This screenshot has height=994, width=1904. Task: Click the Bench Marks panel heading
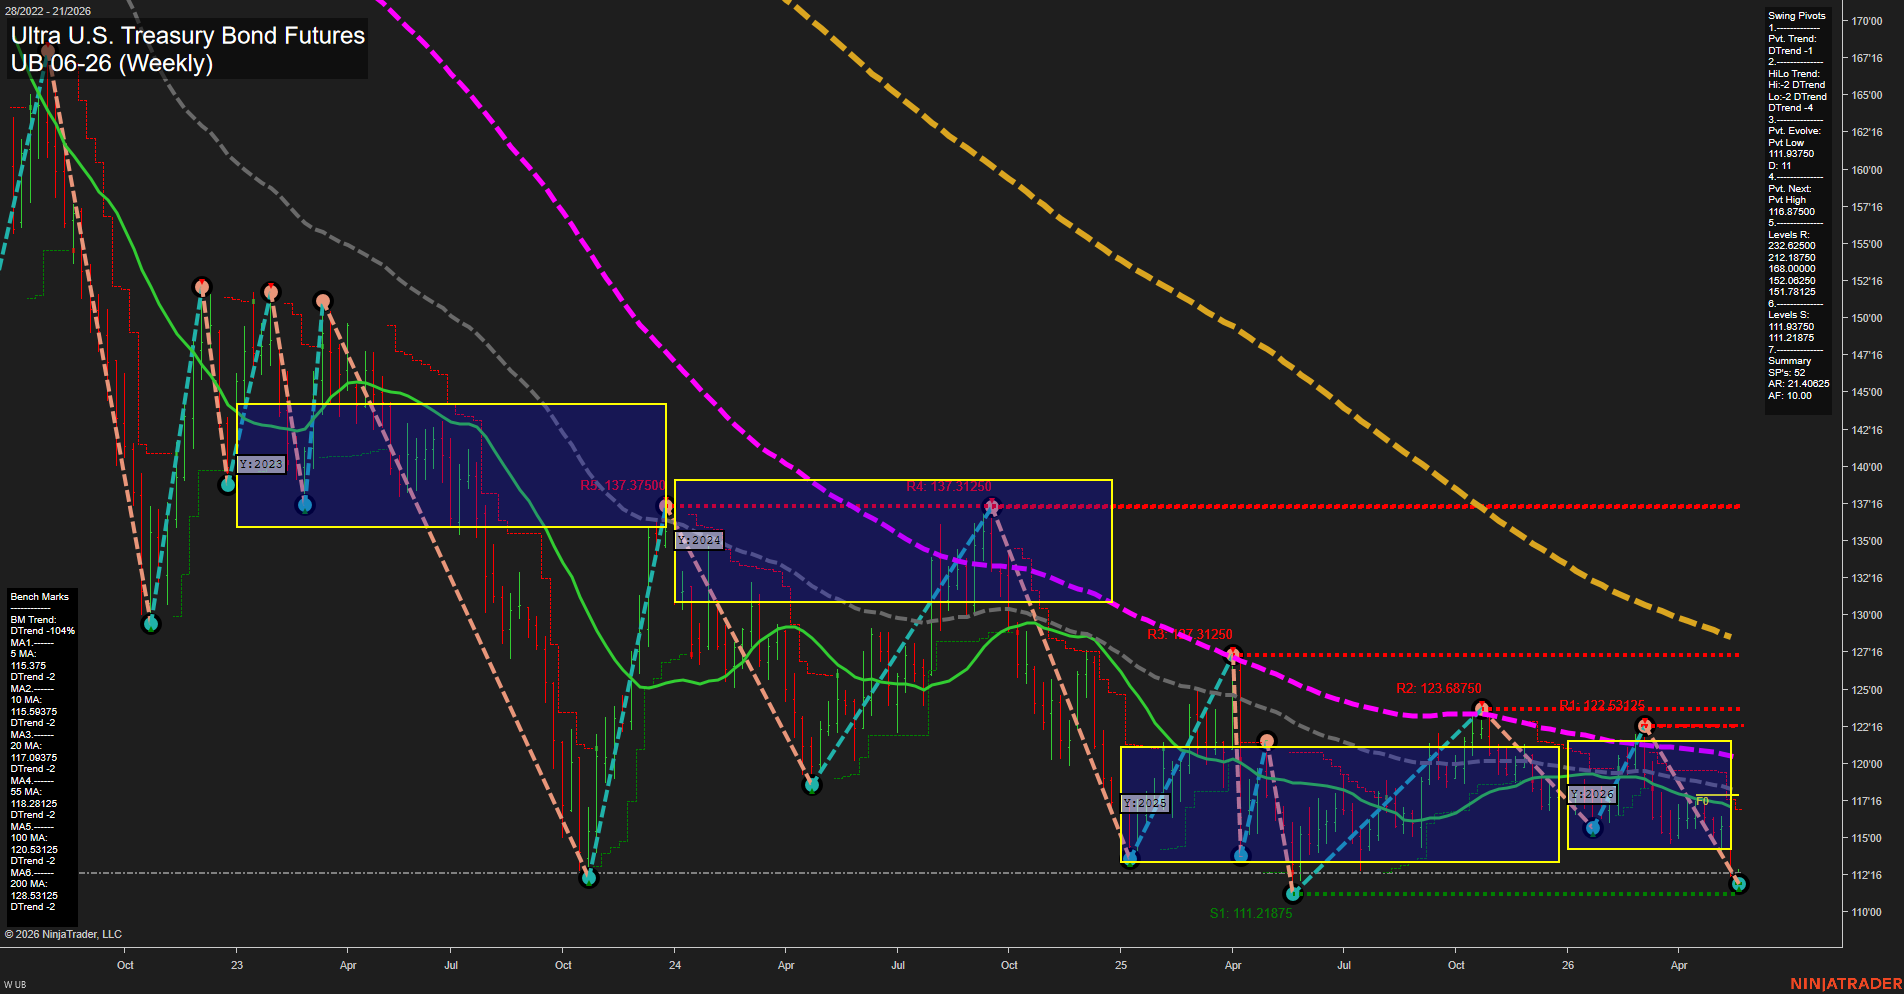point(40,597)
